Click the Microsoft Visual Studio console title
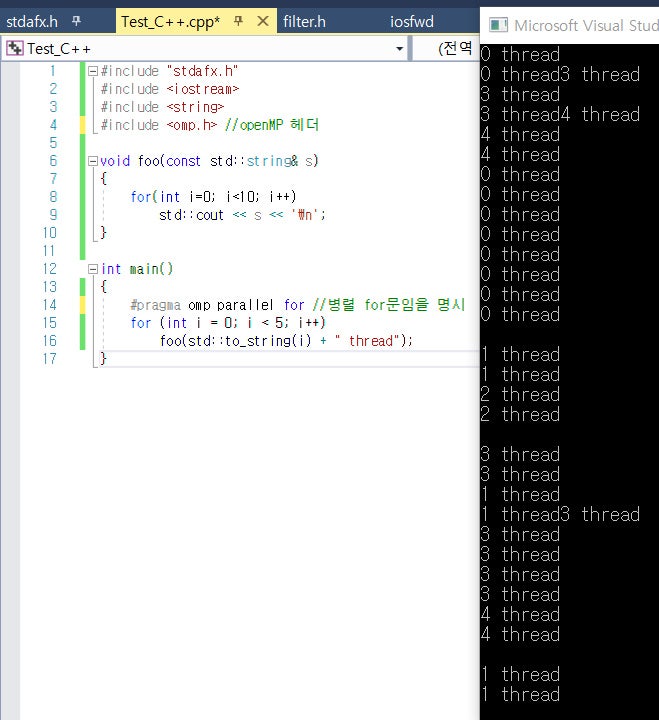 pos(586,26)
